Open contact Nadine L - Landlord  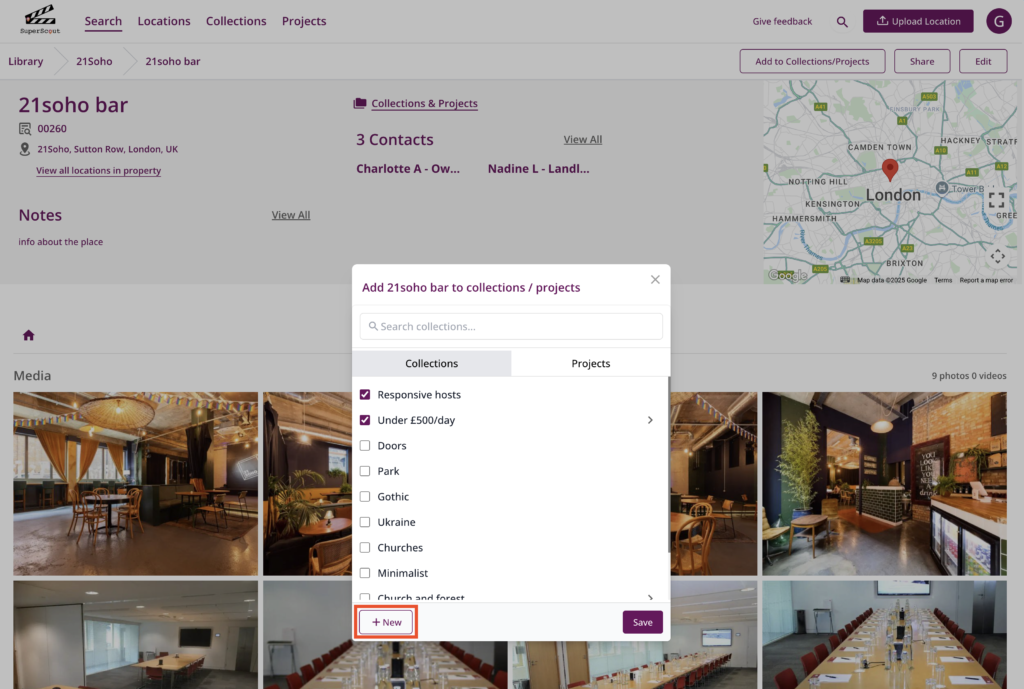[x=538, y=168]
